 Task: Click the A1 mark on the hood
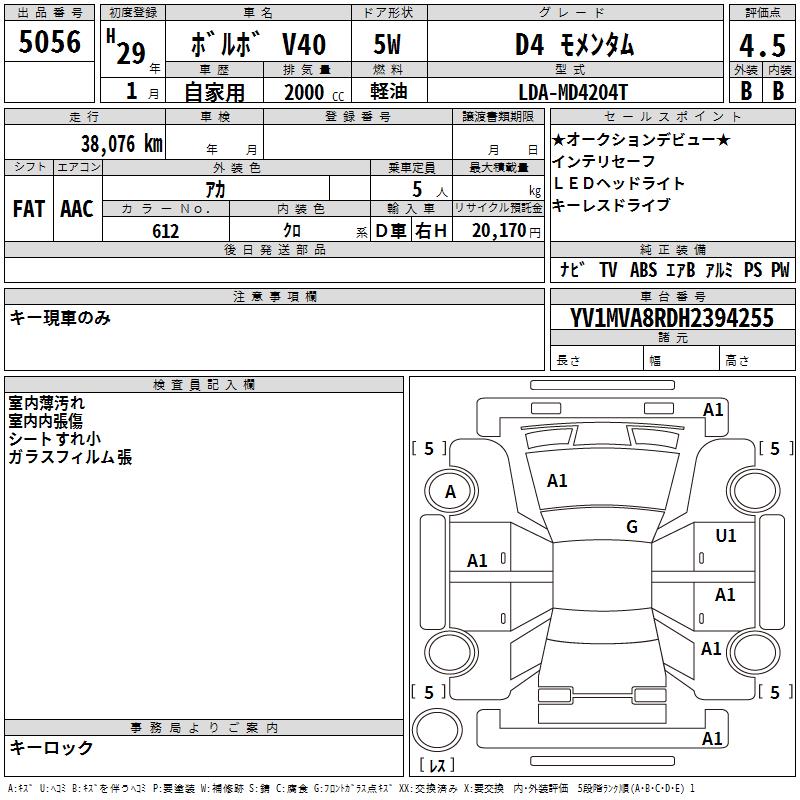coord(557,481)
